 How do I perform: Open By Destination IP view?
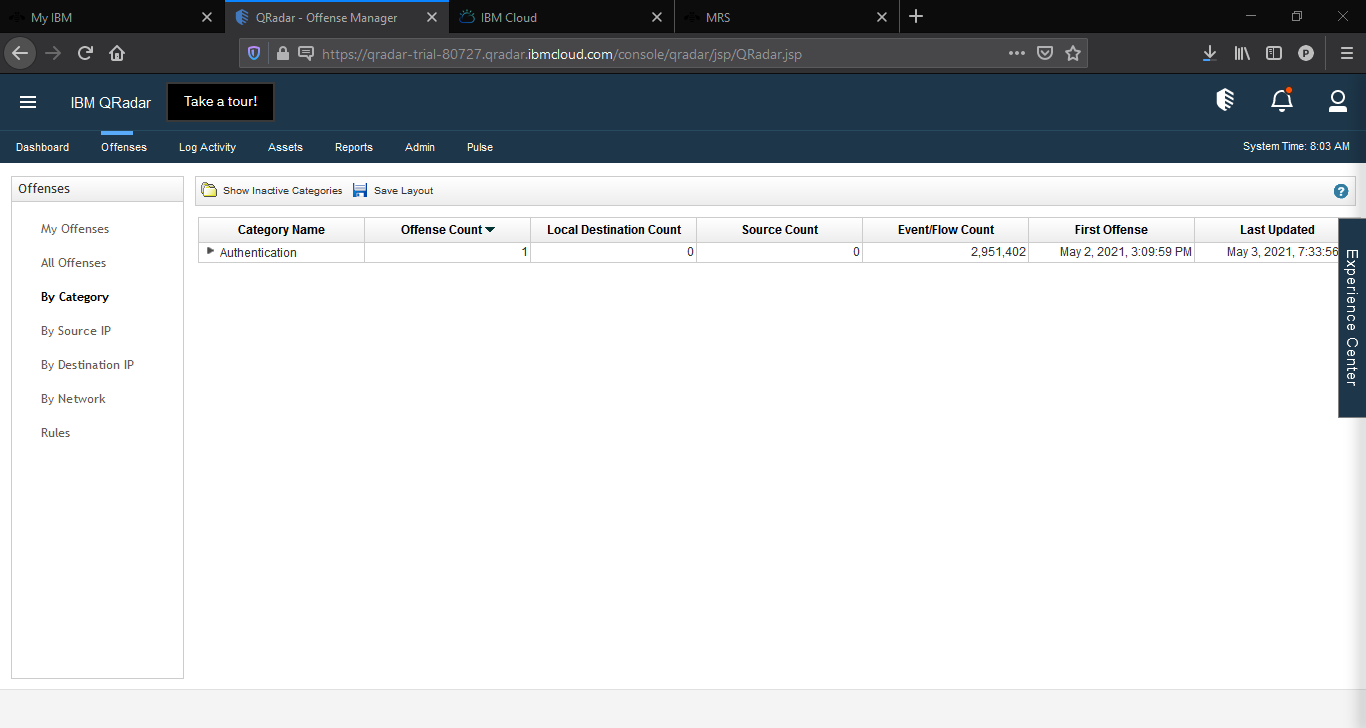coord(87,365)
